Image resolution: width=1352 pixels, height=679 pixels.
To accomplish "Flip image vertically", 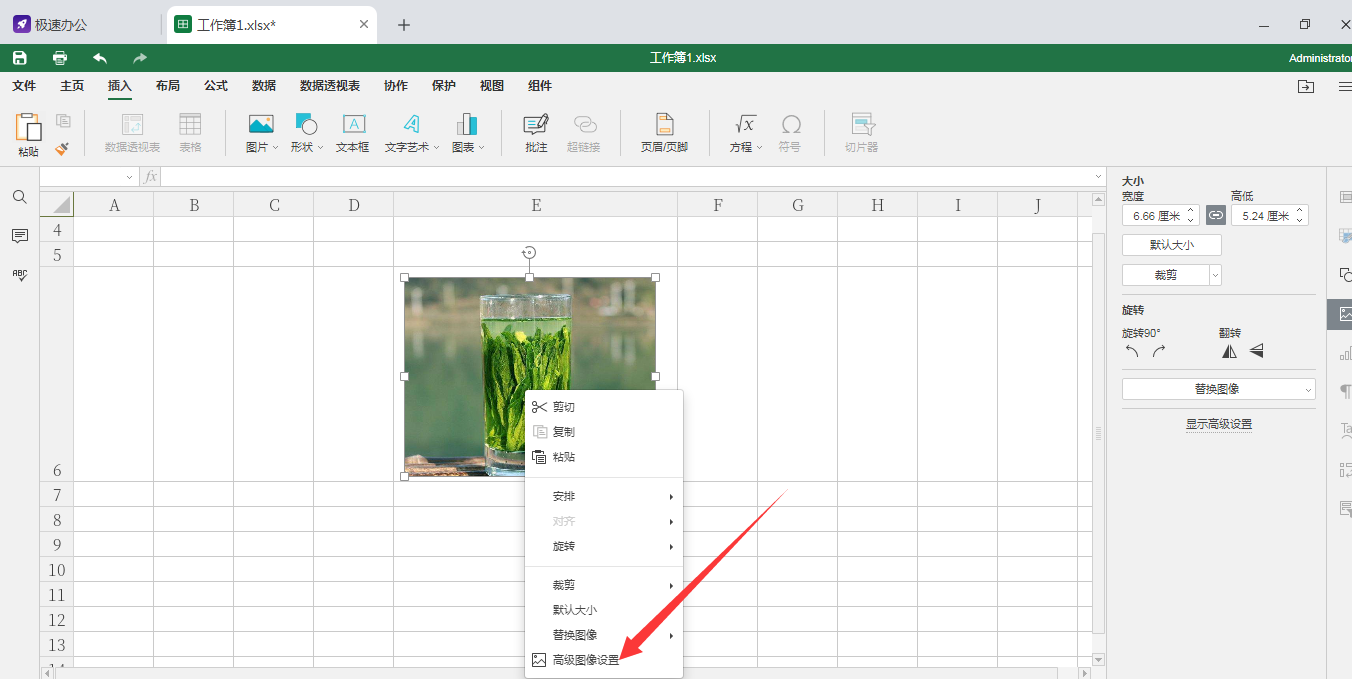I will 1257,351.
